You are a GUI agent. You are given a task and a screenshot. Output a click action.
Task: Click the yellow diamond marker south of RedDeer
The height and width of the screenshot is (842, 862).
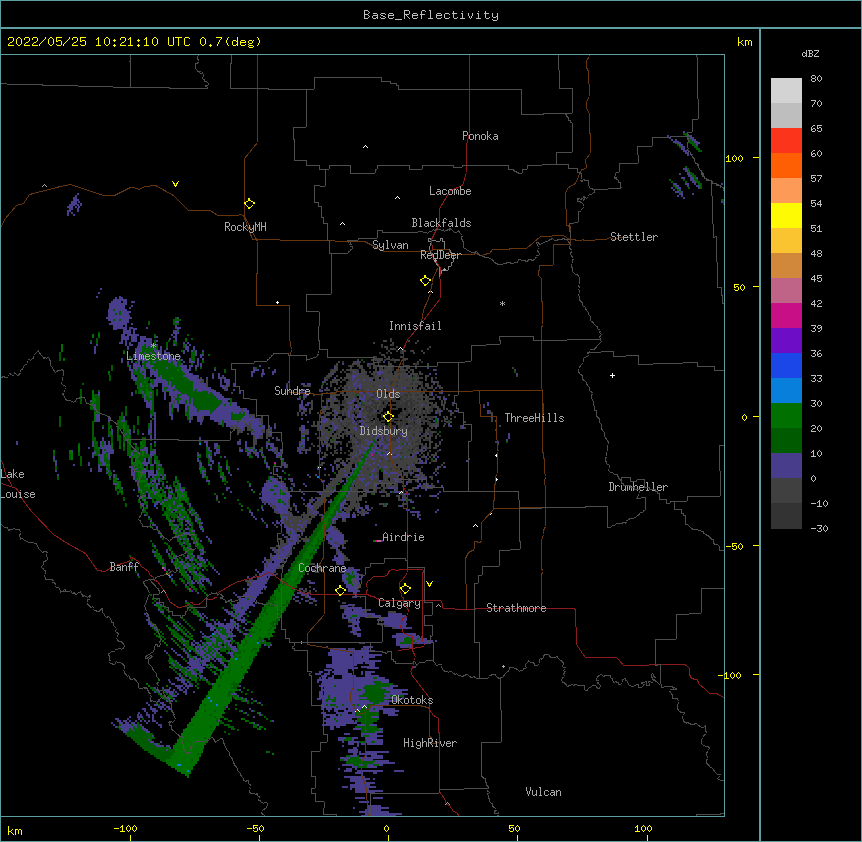click(426, 281)
